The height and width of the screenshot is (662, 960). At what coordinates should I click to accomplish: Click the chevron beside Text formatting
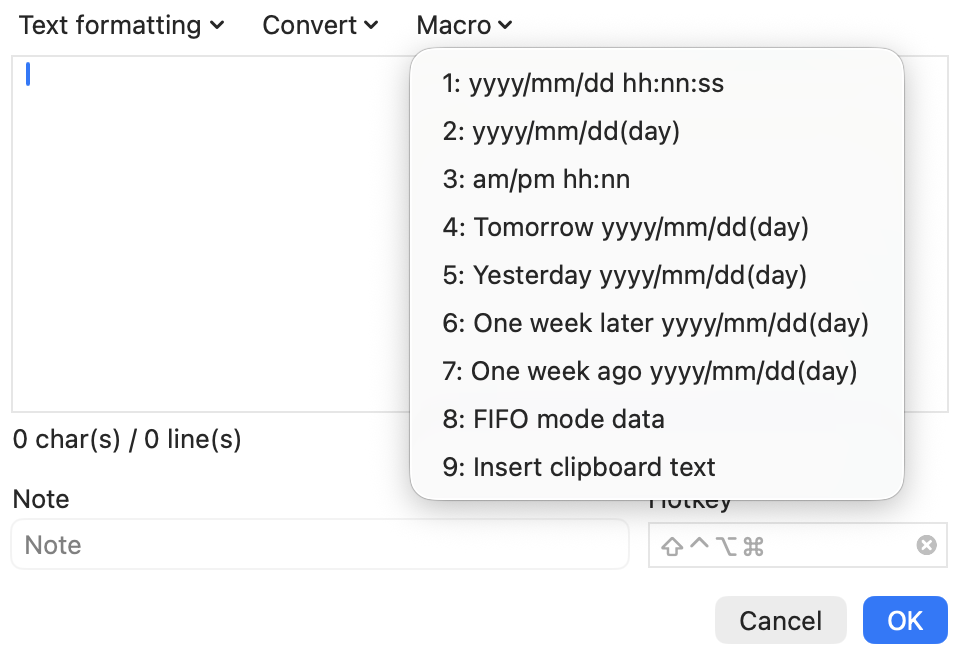[217, 25]
